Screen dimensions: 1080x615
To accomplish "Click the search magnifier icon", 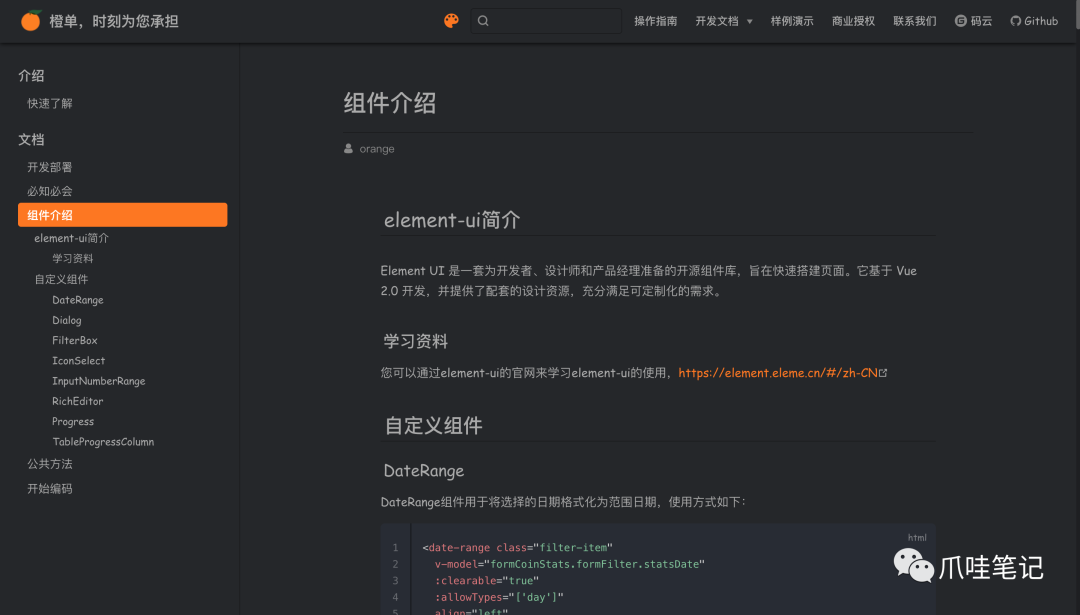I will (x=483, y=21).
